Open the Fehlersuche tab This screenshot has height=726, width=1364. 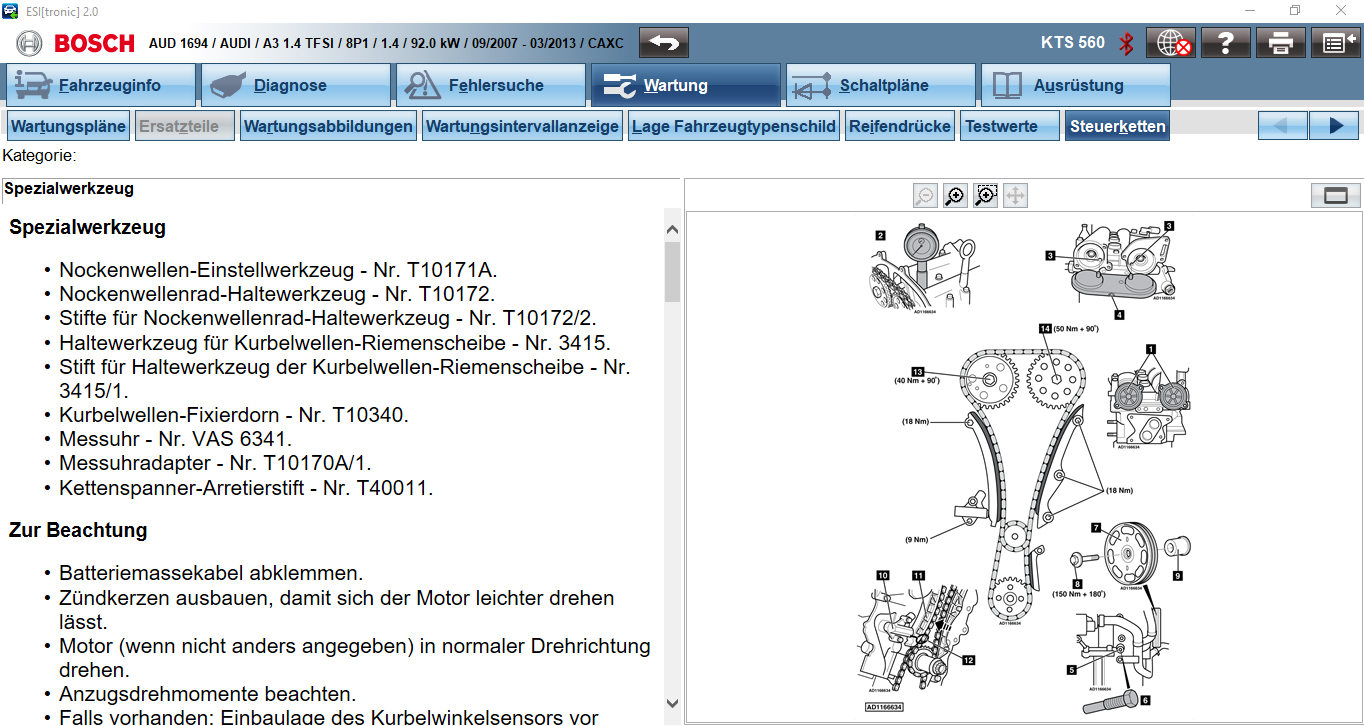click(490, 86)
